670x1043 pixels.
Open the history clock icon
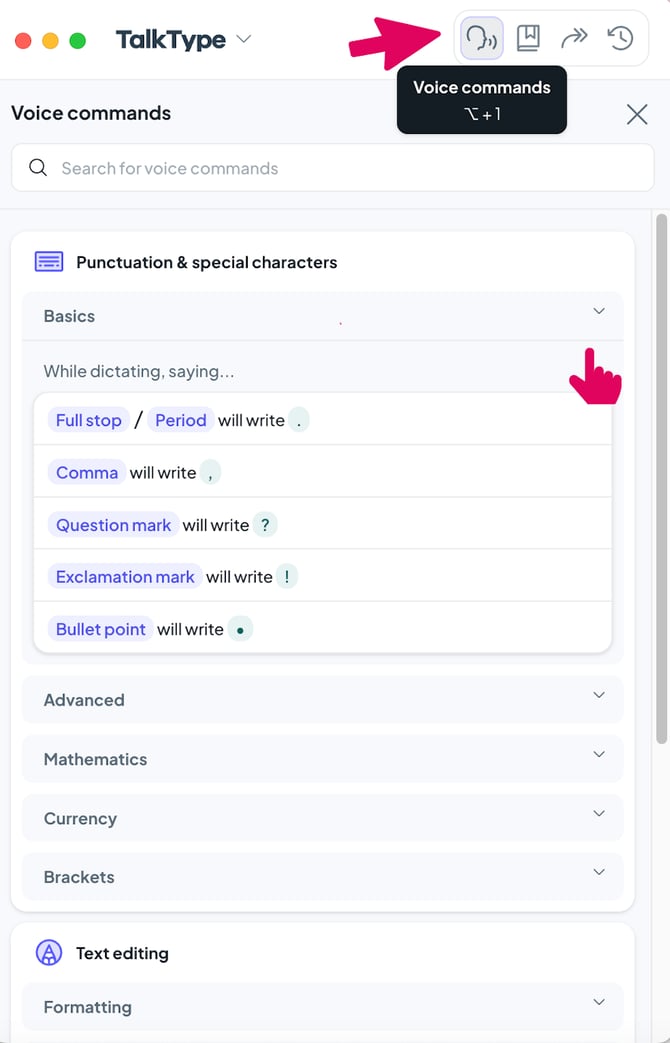tap(620, 39)
